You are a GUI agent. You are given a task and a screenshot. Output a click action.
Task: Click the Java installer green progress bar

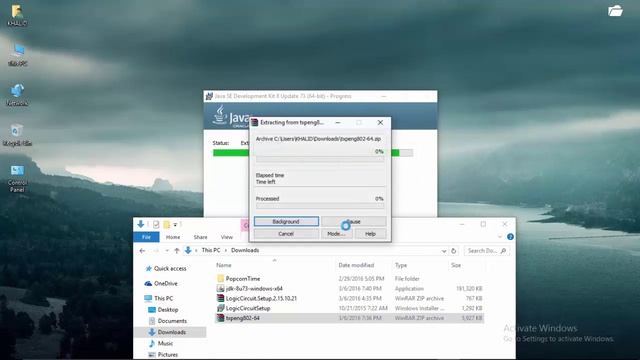313,153
